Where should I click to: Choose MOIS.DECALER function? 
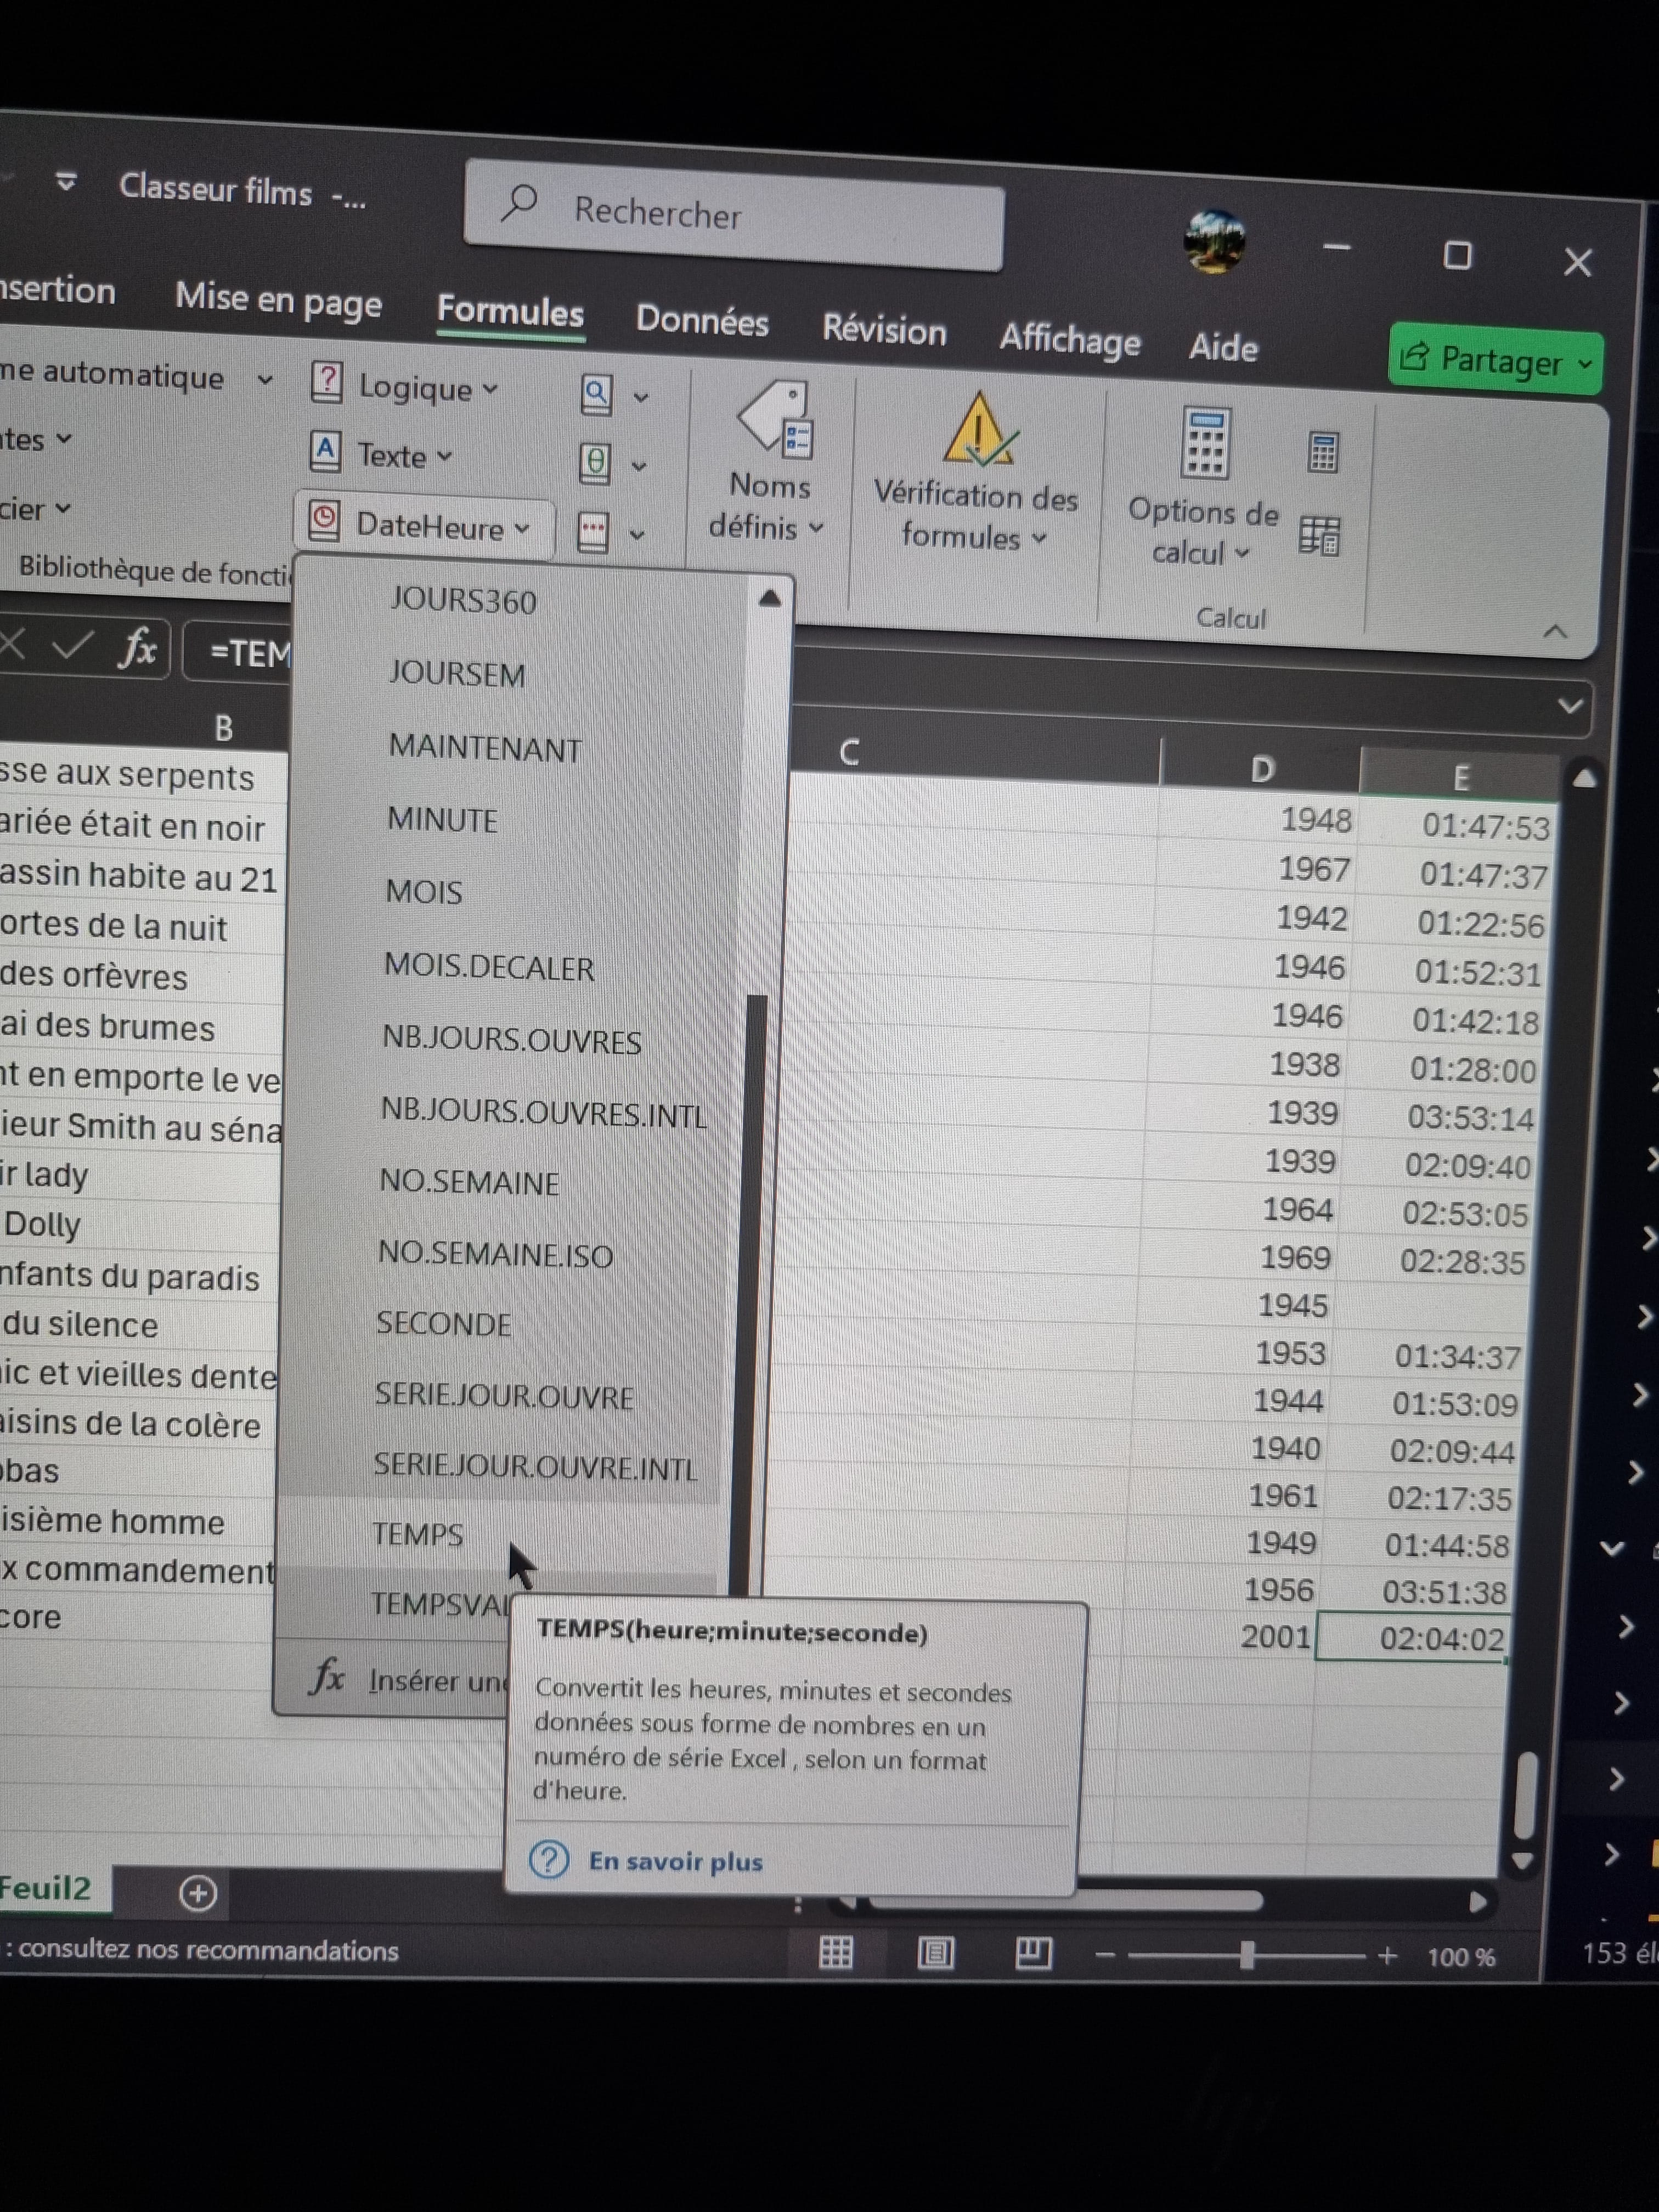pyautogui.click(x=488, y=966)
